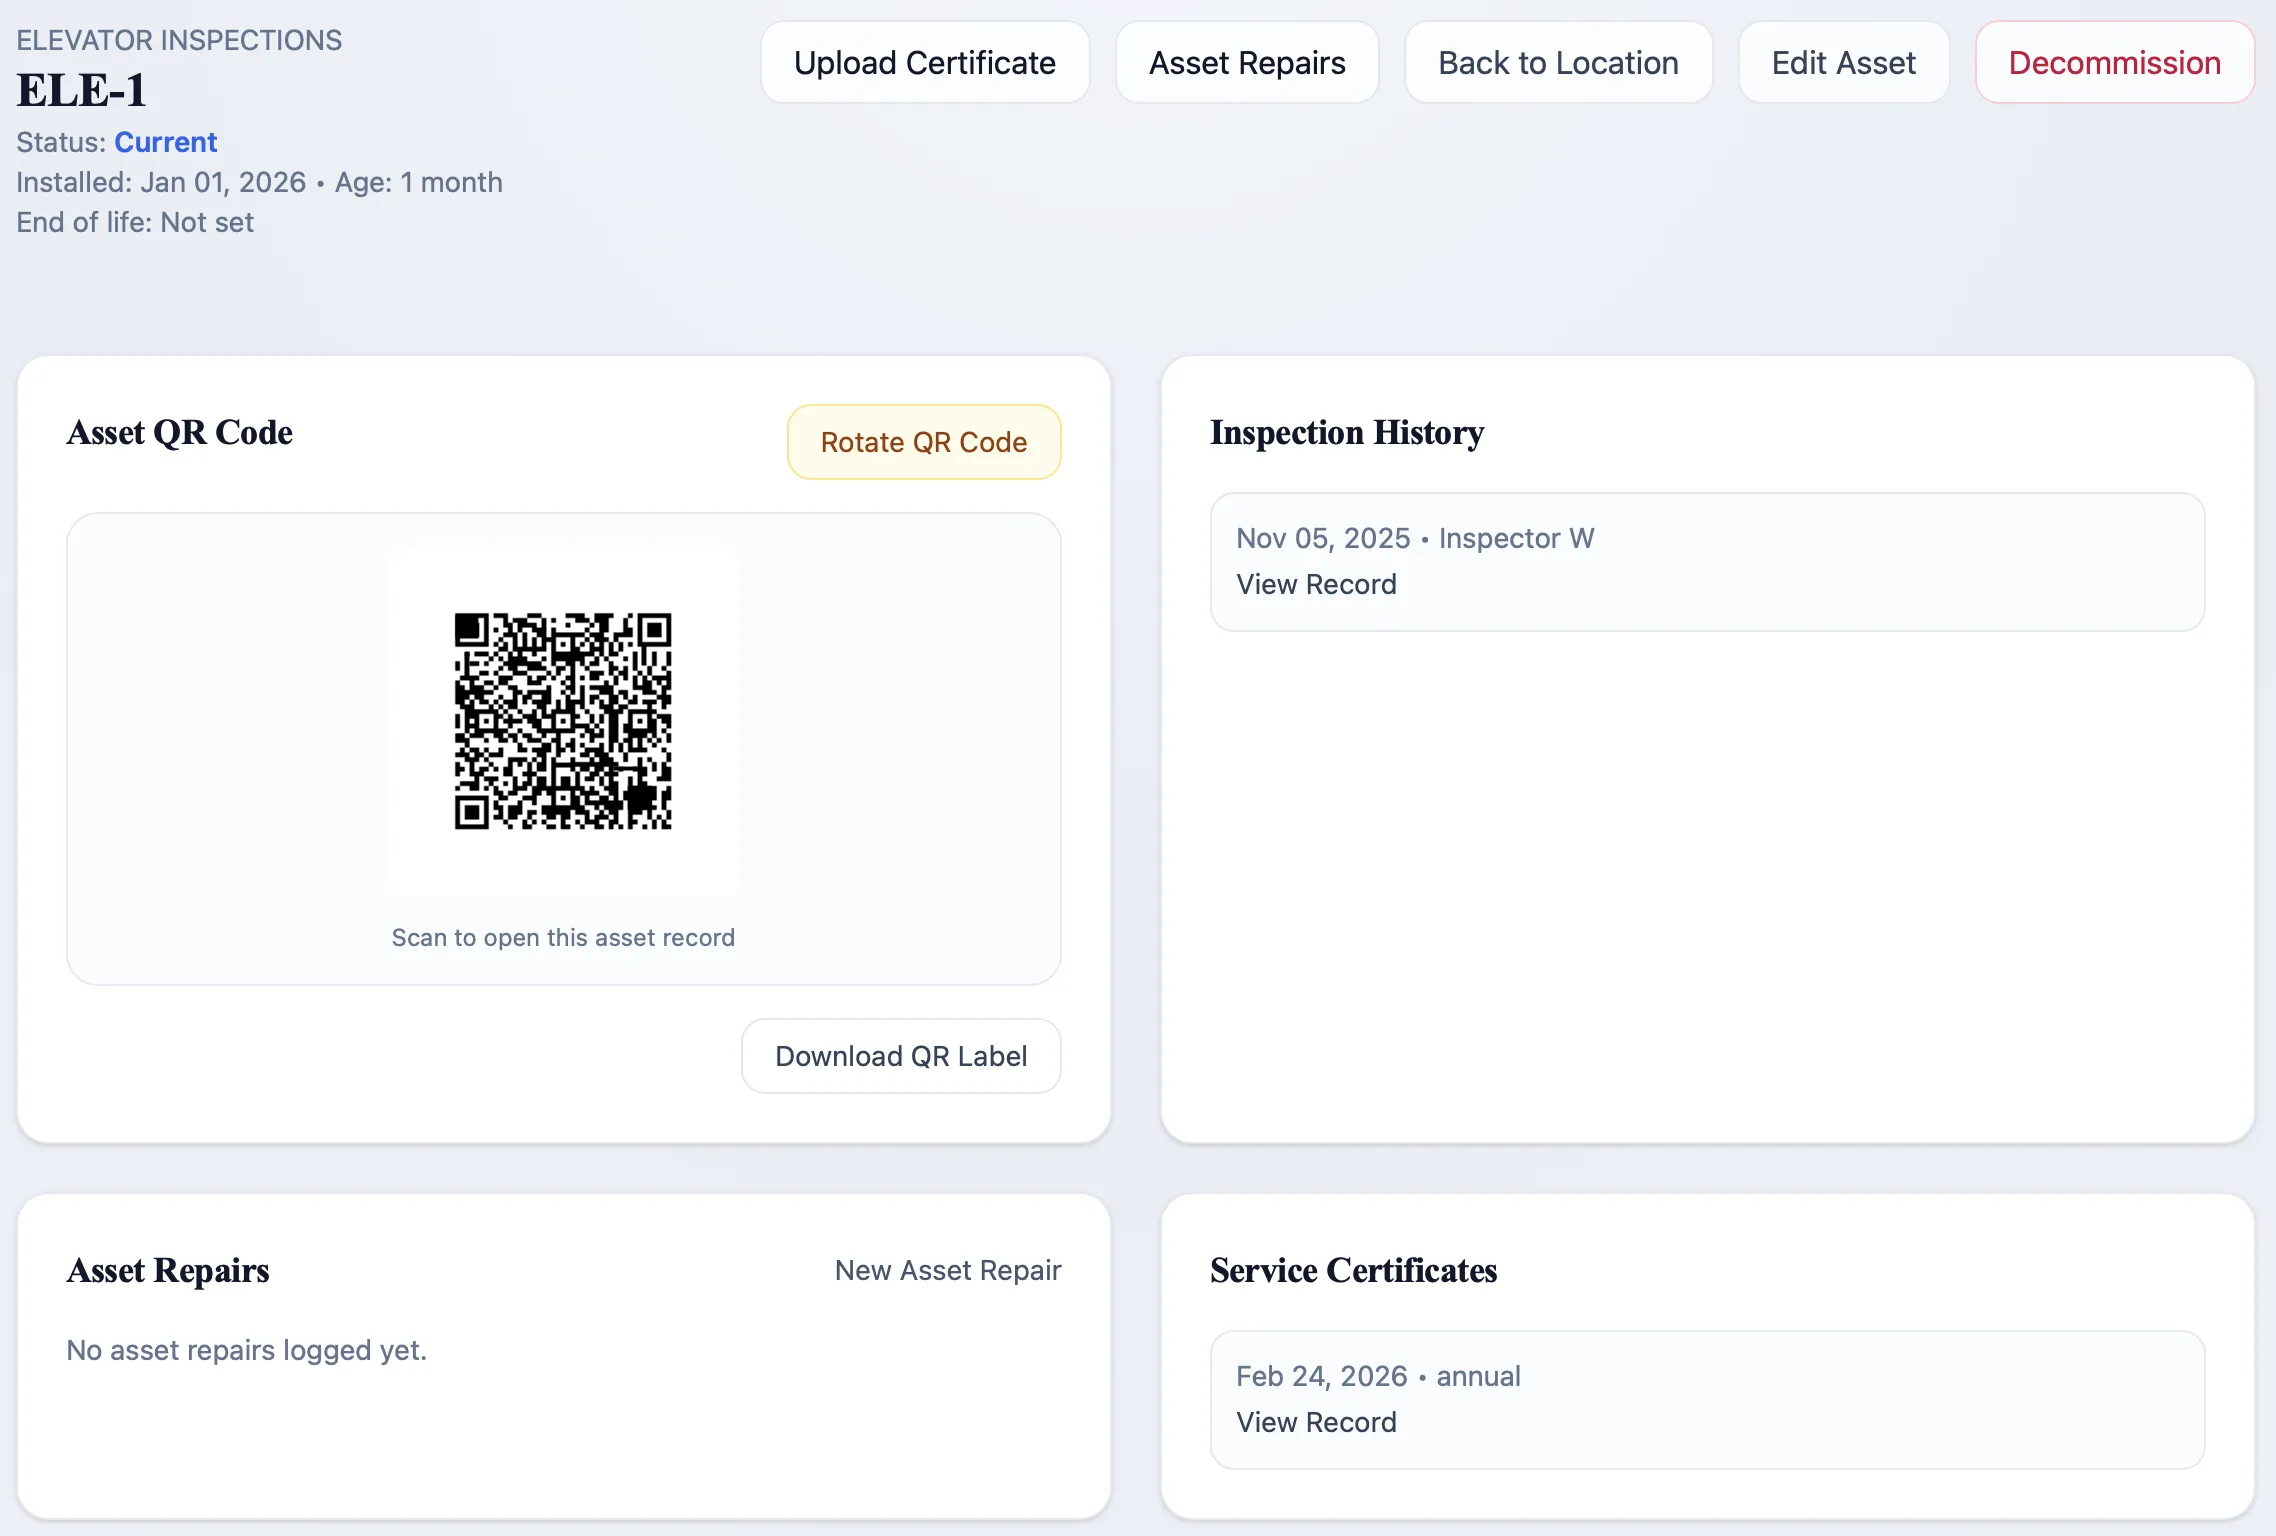Click the Inspection History heading
2276x1536 pixels.
point(1346,433)
